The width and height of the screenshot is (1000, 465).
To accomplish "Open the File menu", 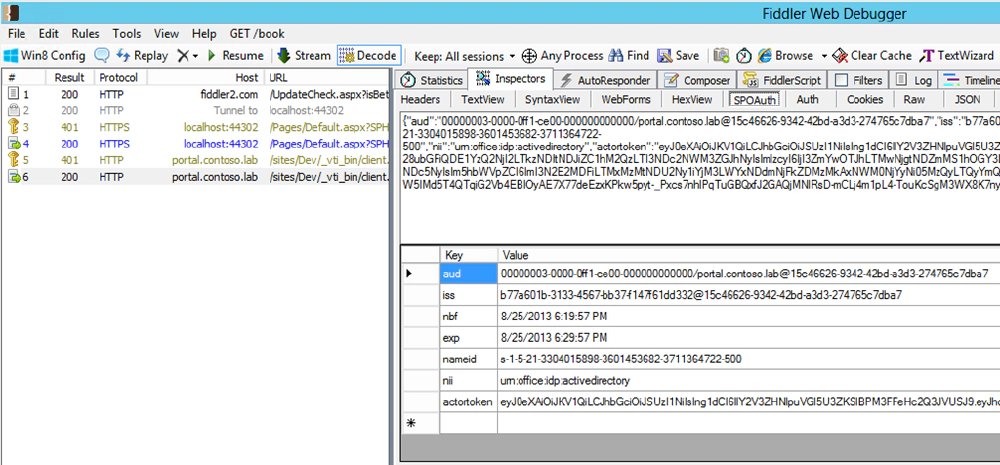I will (17, 34).
